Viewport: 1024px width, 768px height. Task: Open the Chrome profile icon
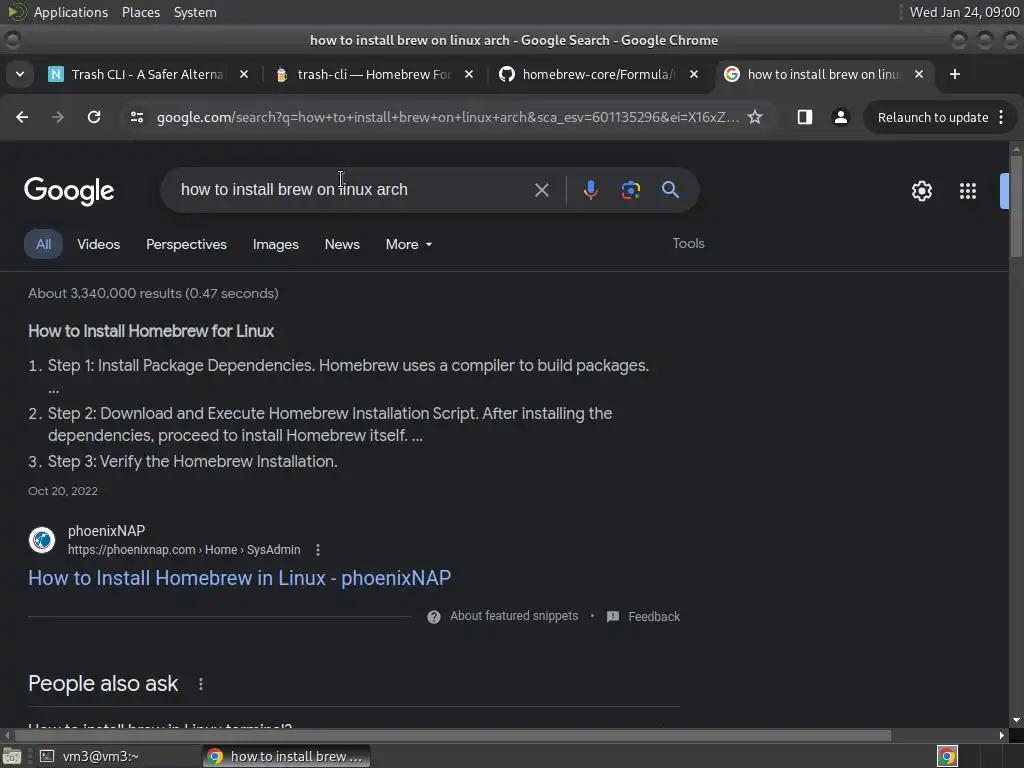[840, 117]
